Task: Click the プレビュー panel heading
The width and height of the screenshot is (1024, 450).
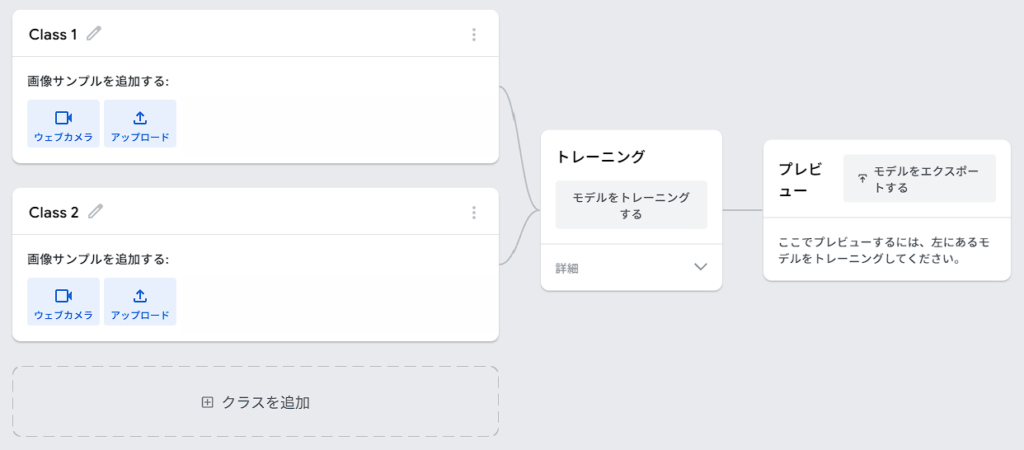Action: click(x=800, y=179)
